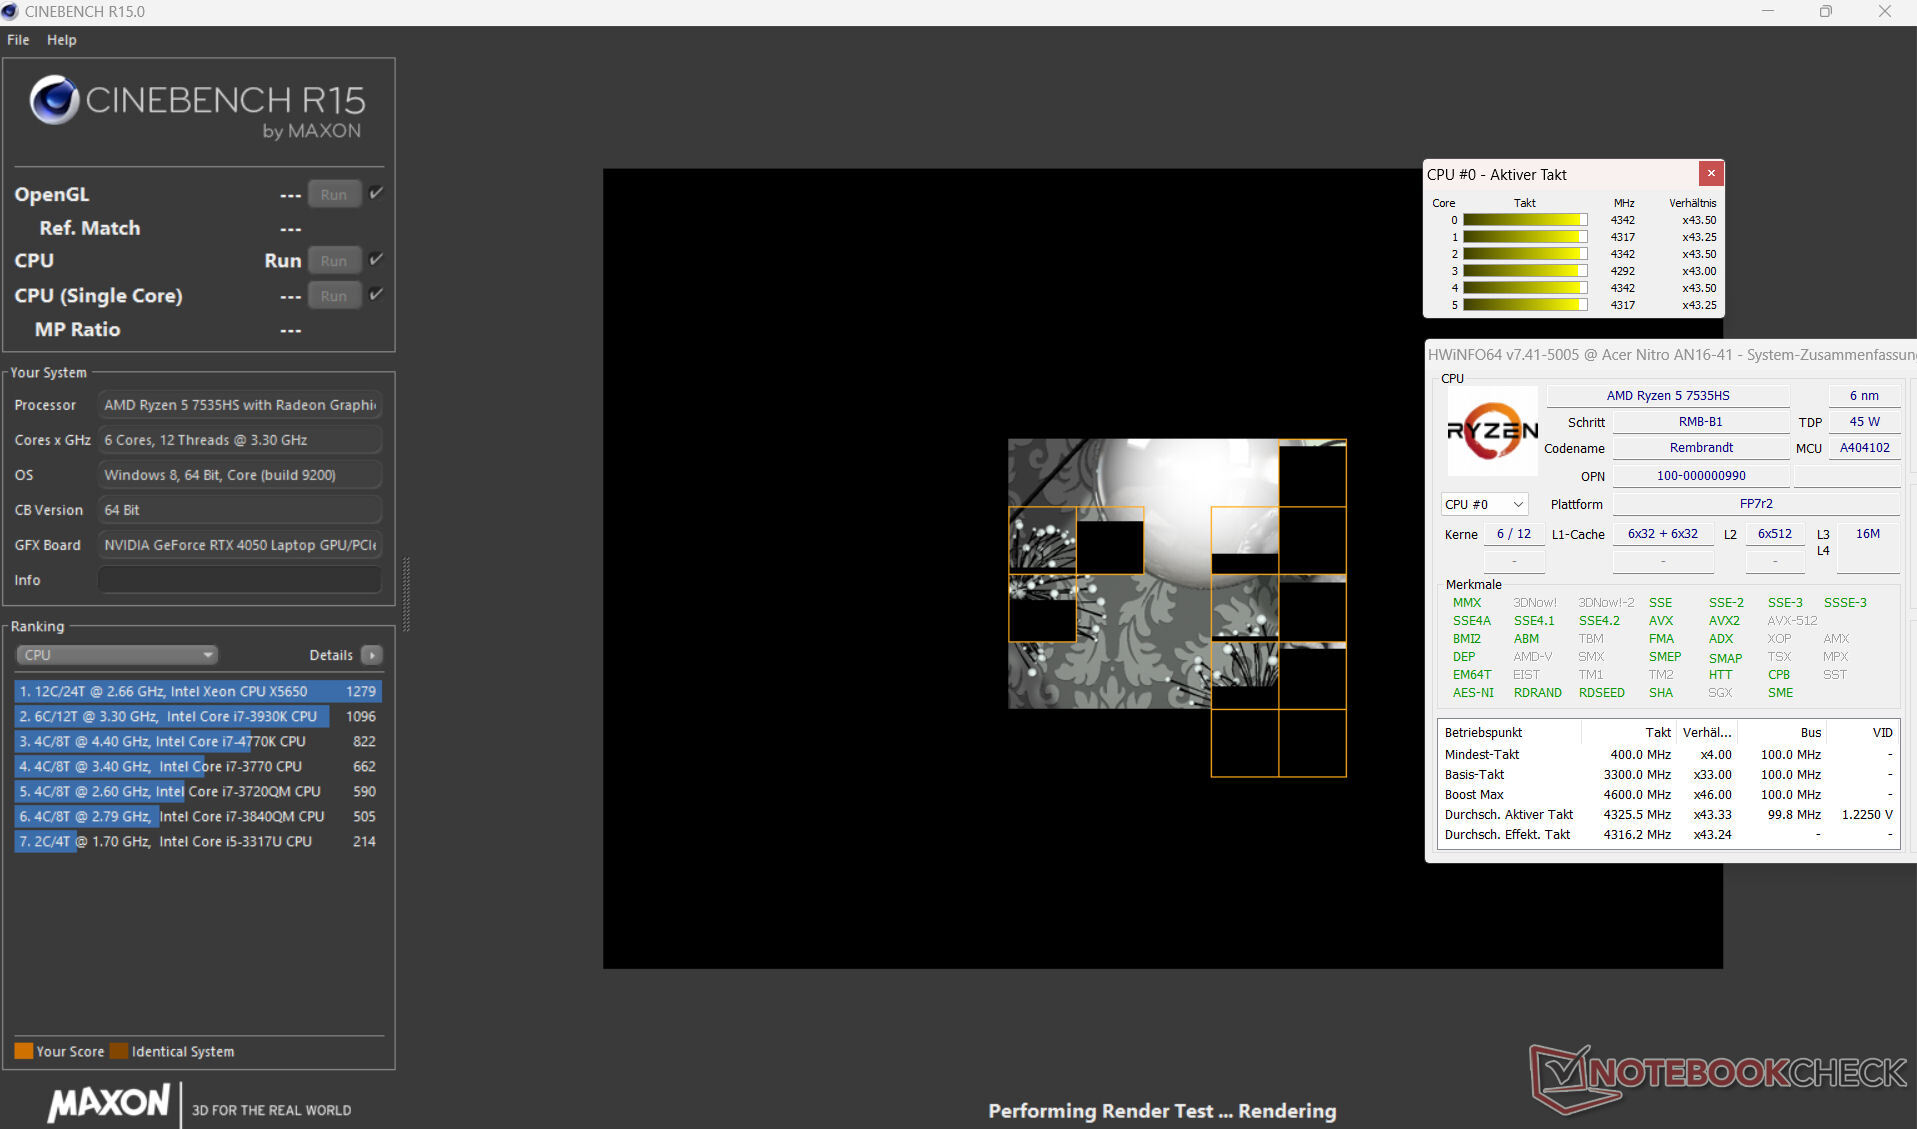Image resolution: width=1917 pixels, height=1129 pixels.
Task: Select ranking entry Intel Core i7-4770K CPU
Action: (x=197, y=741)
